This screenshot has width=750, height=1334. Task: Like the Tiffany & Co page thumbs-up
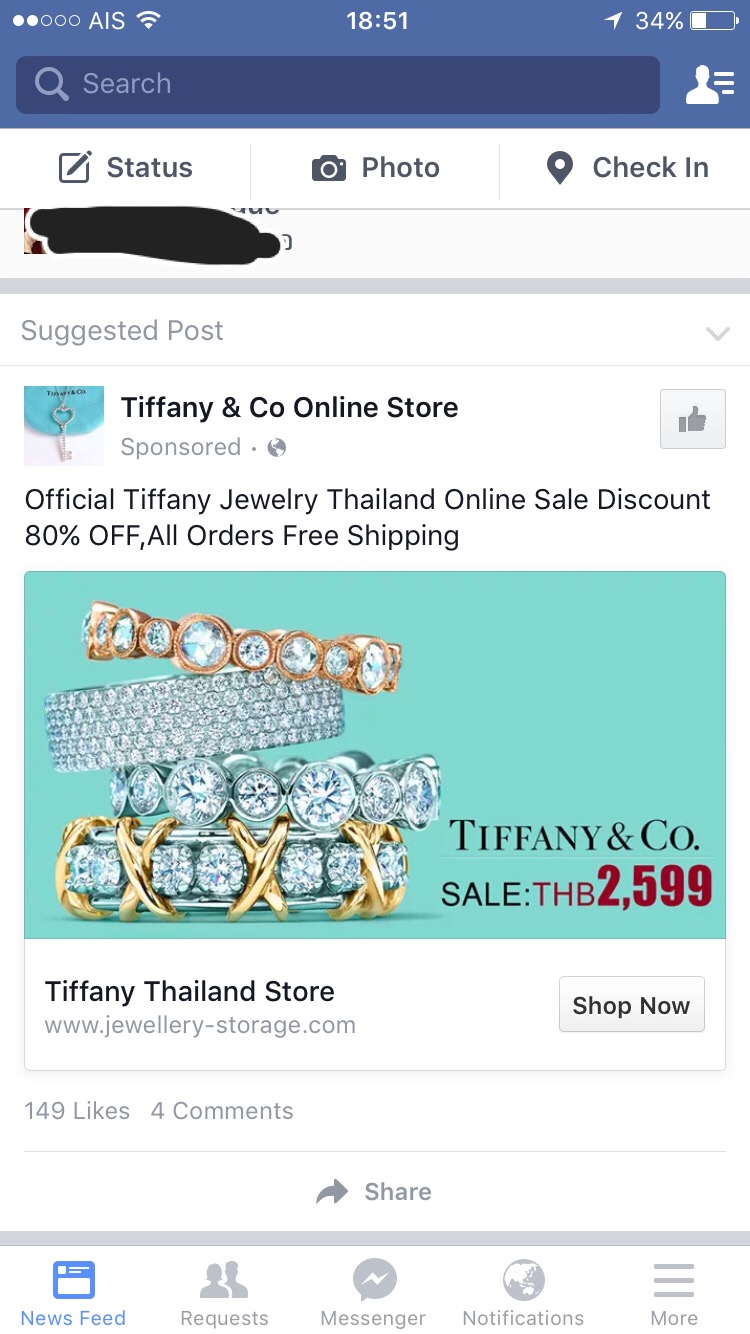(x=693, y=419)
